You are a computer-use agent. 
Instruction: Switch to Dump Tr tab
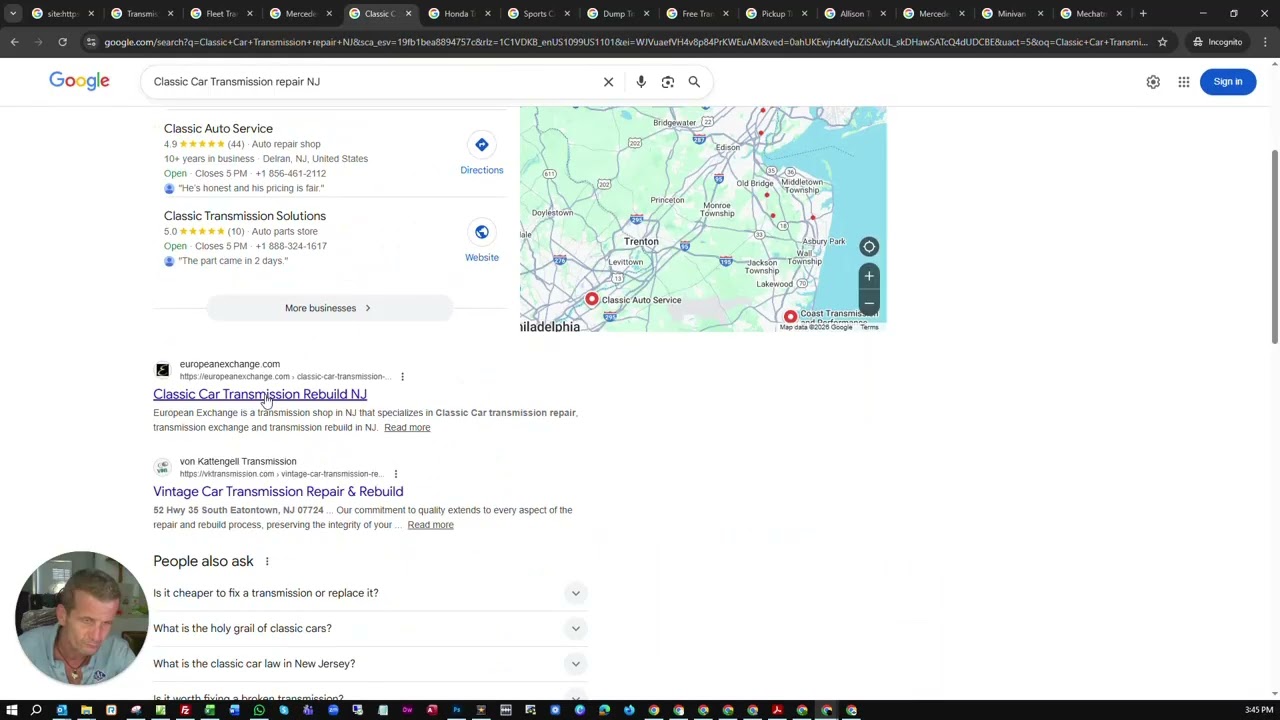click(617, 14)
